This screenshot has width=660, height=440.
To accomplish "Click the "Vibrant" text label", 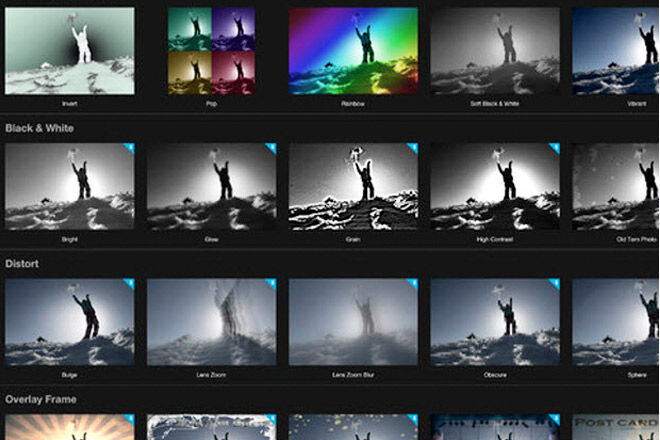I will [x=636, y=104].
